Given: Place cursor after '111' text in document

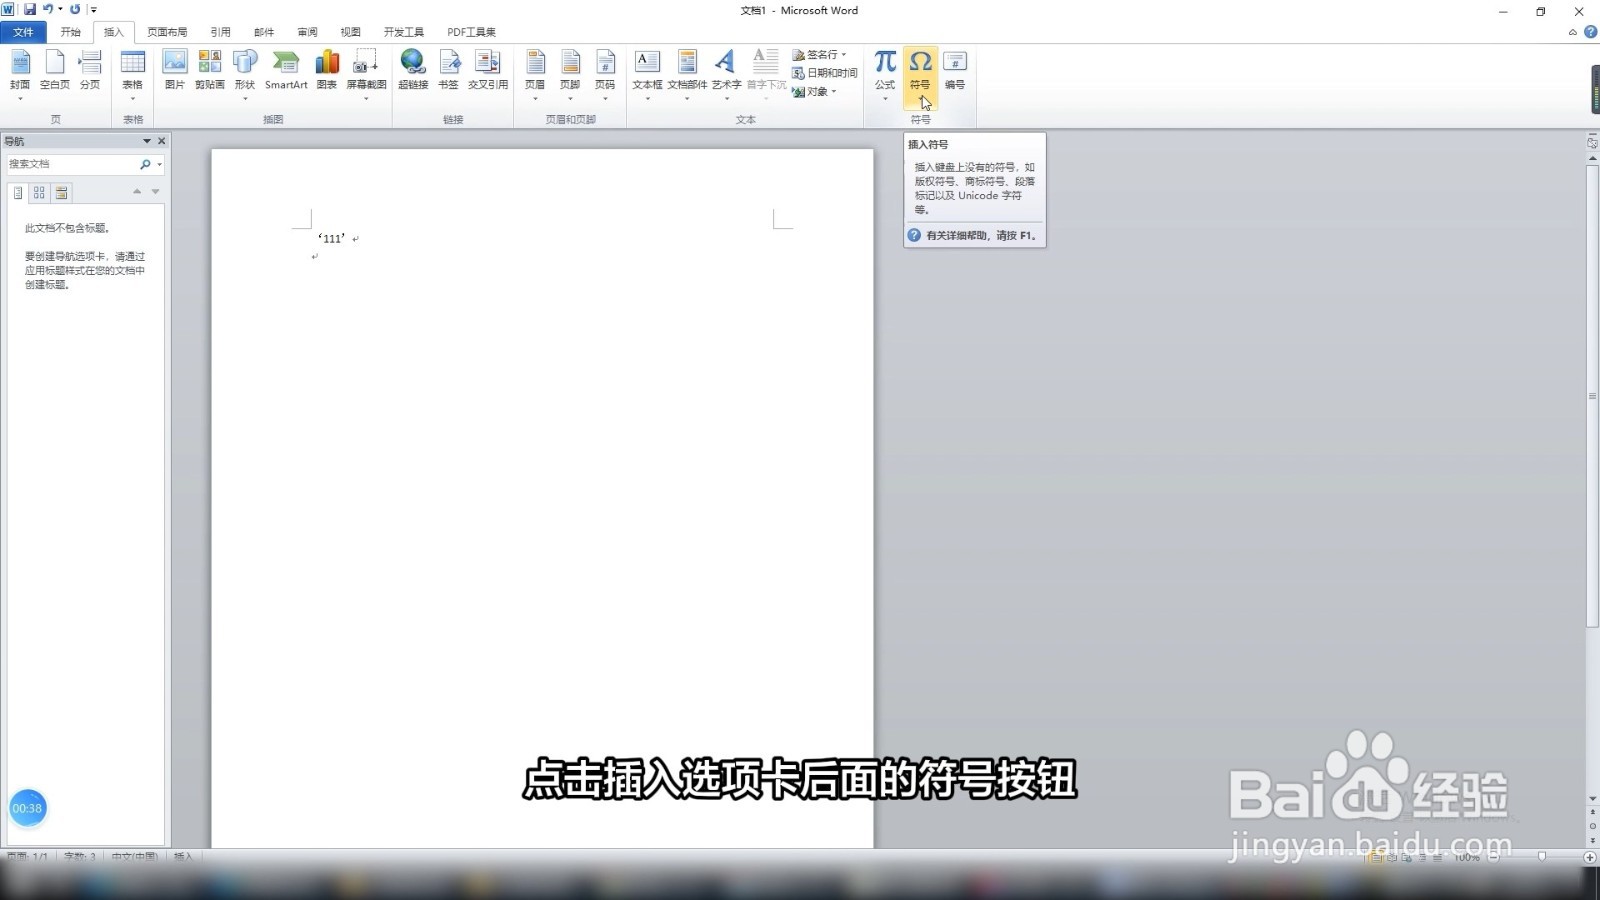Looking at the screenshot, I should (x=348, y=238).
